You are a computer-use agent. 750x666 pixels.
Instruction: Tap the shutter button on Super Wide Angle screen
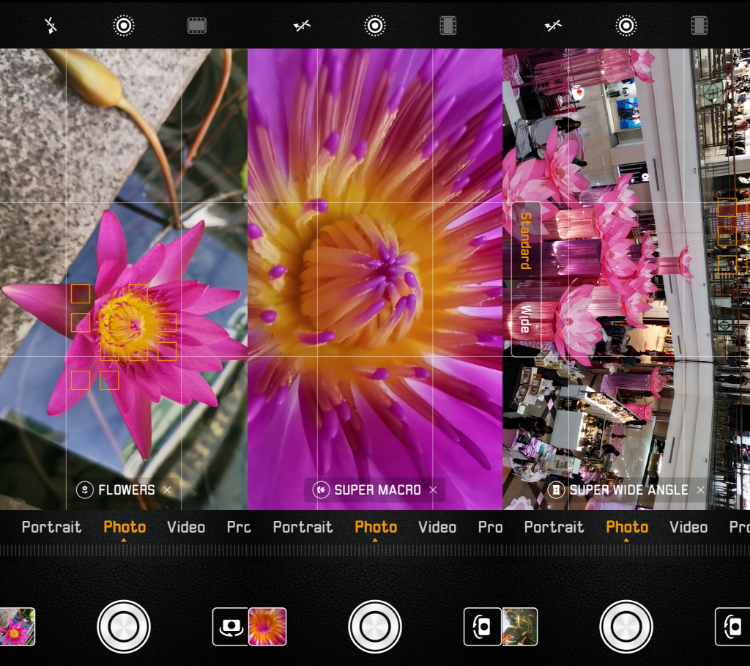click(x=626, y=626)
